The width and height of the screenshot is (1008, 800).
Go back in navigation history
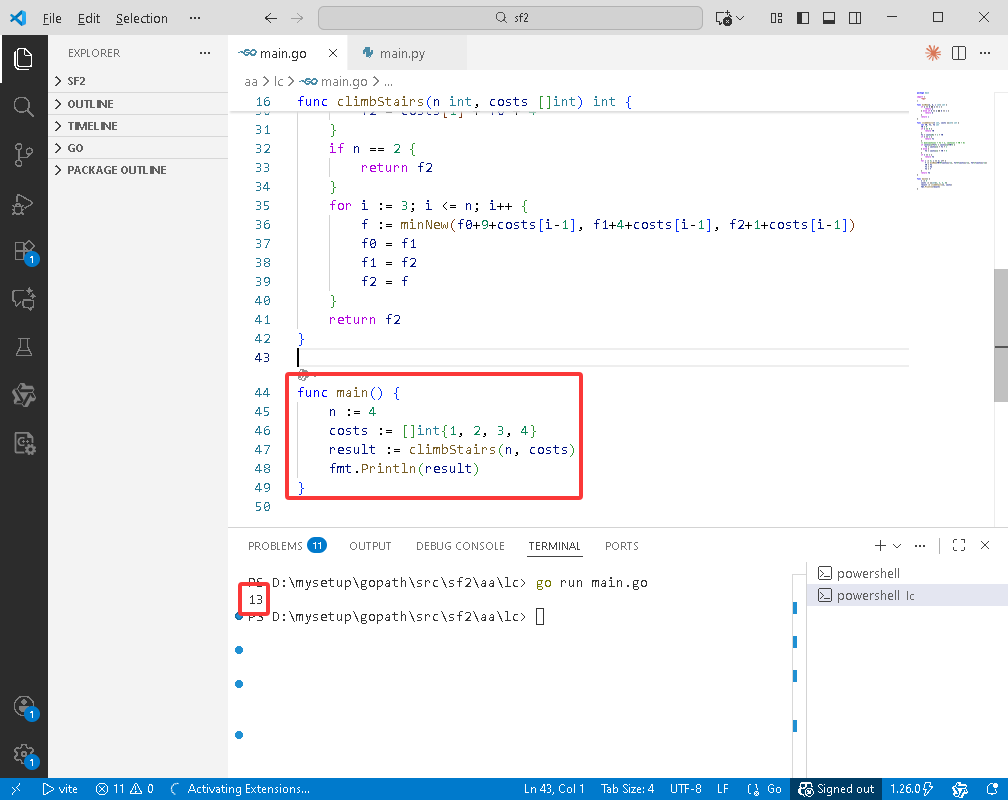[271, 18]
